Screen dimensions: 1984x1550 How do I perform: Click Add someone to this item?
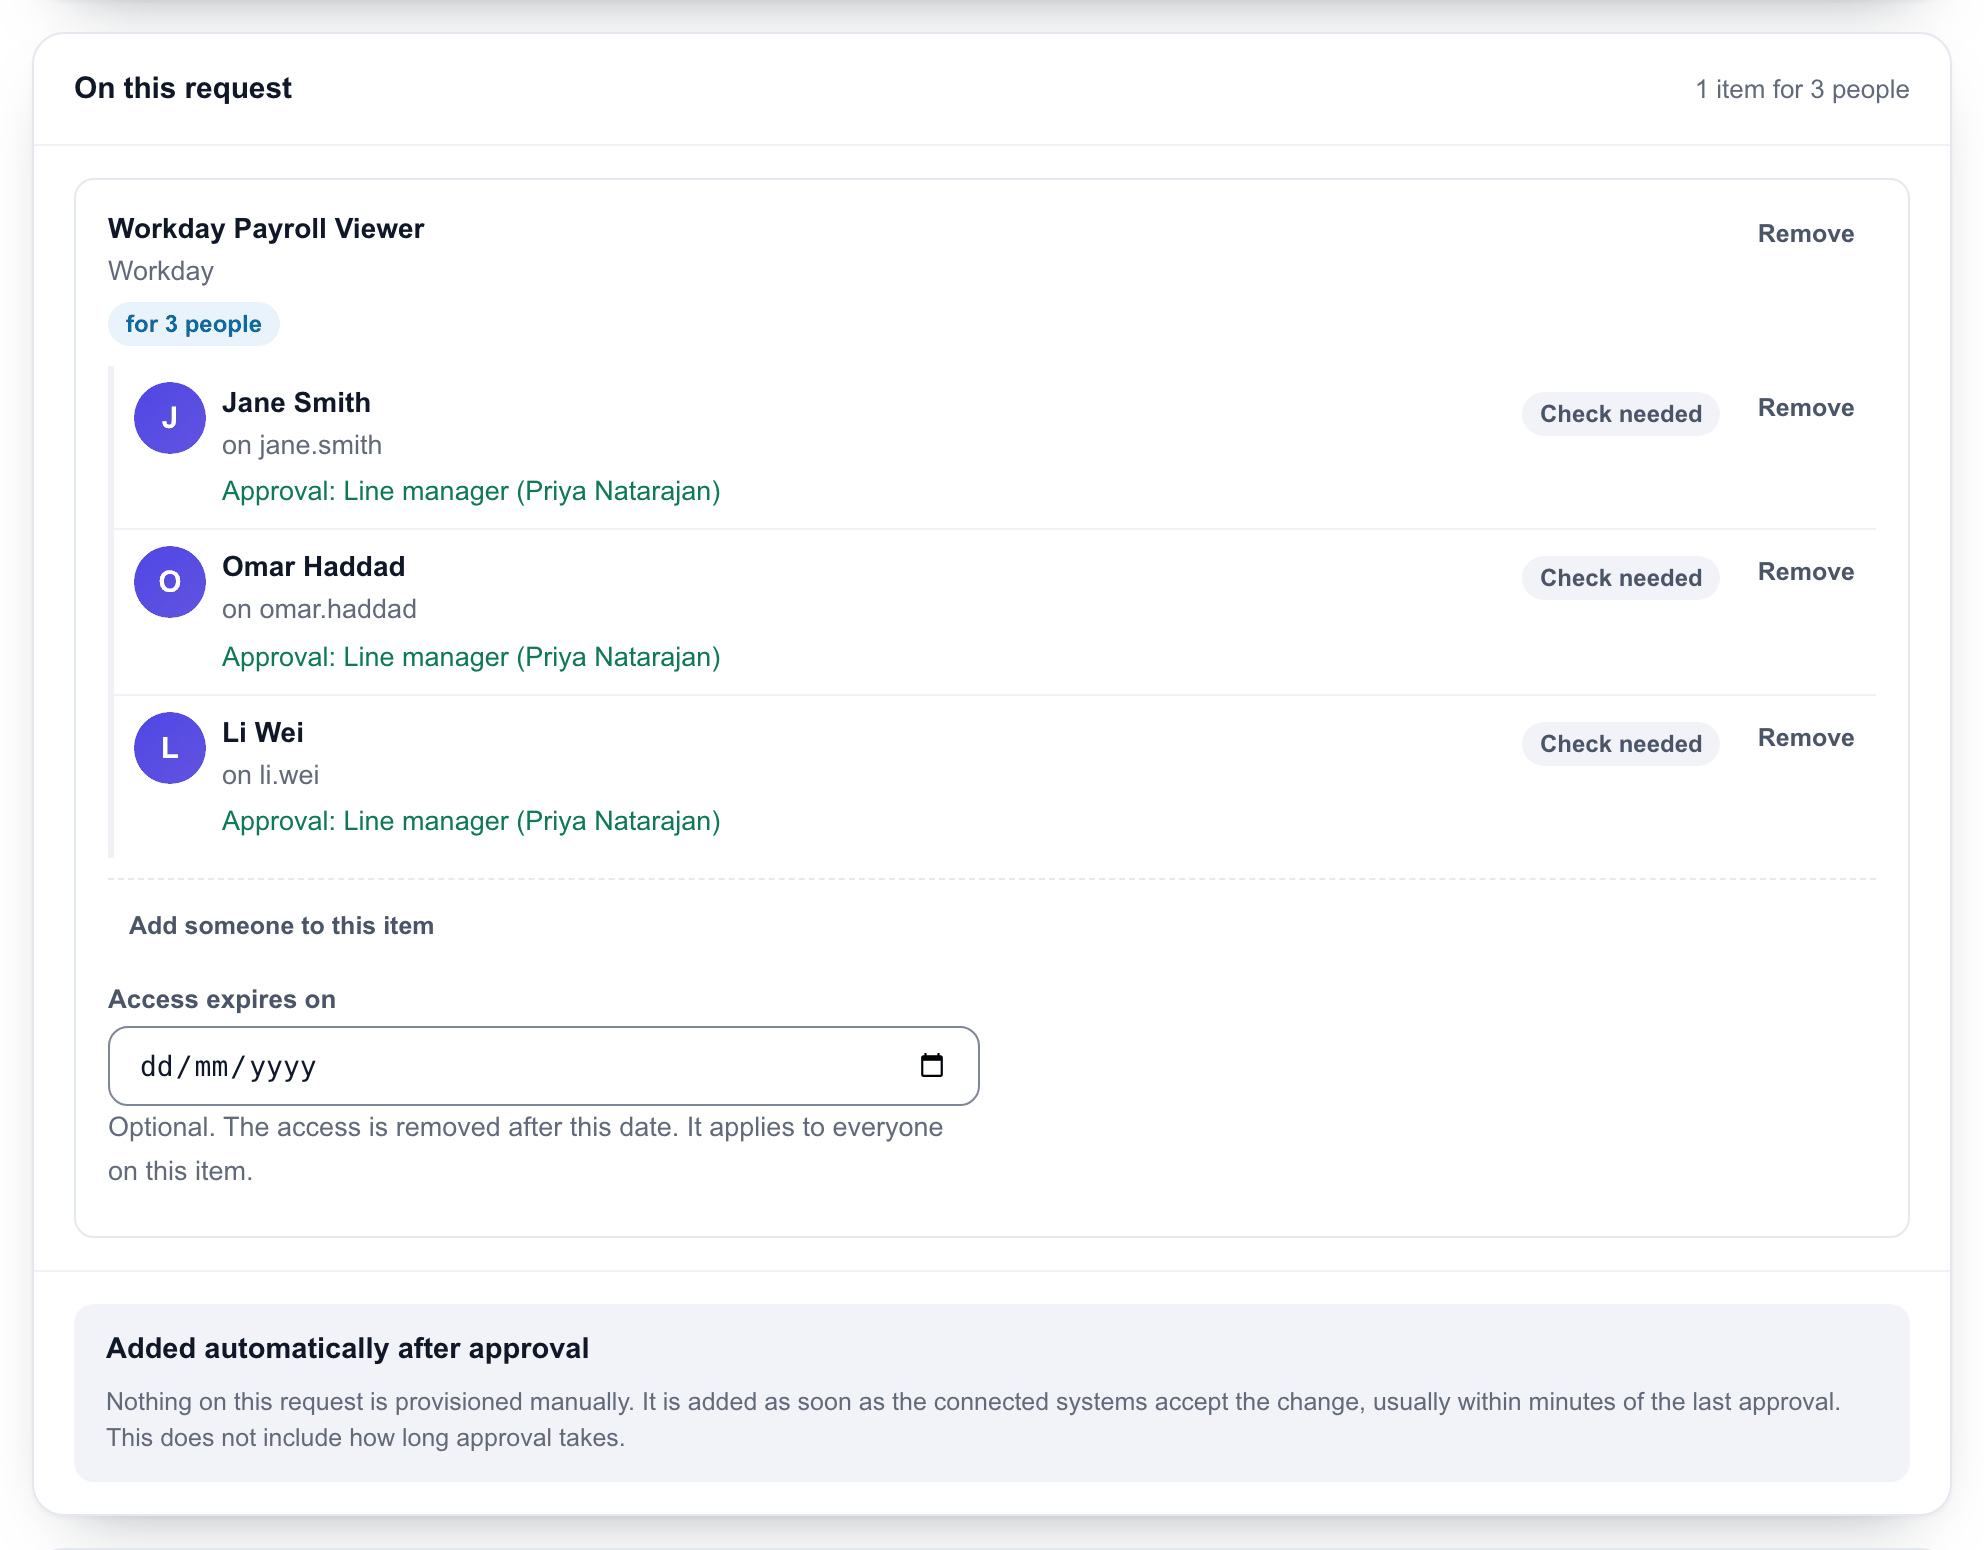[x=281, y=925]
